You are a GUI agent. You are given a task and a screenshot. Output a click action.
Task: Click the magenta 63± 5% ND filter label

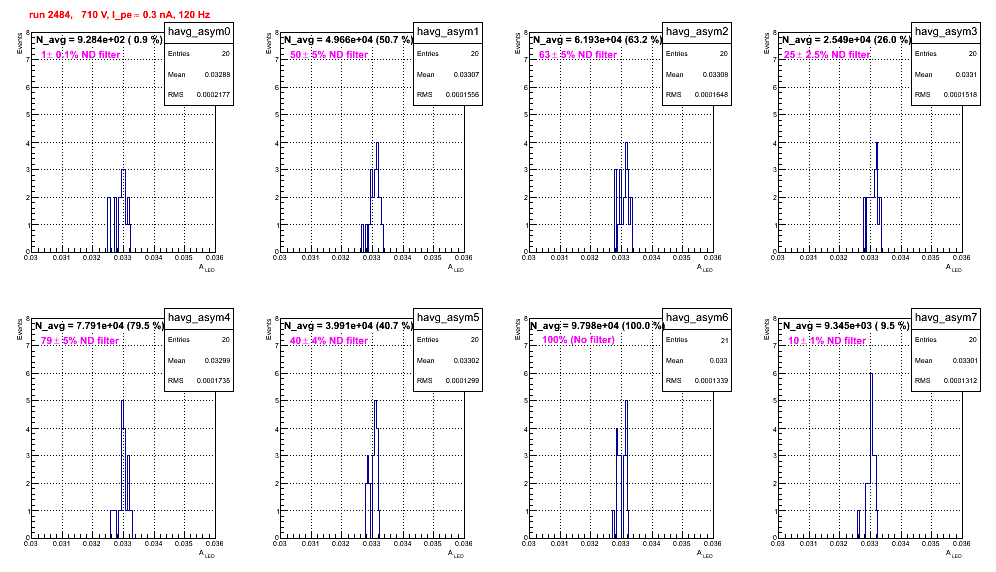tap(578, 55)
